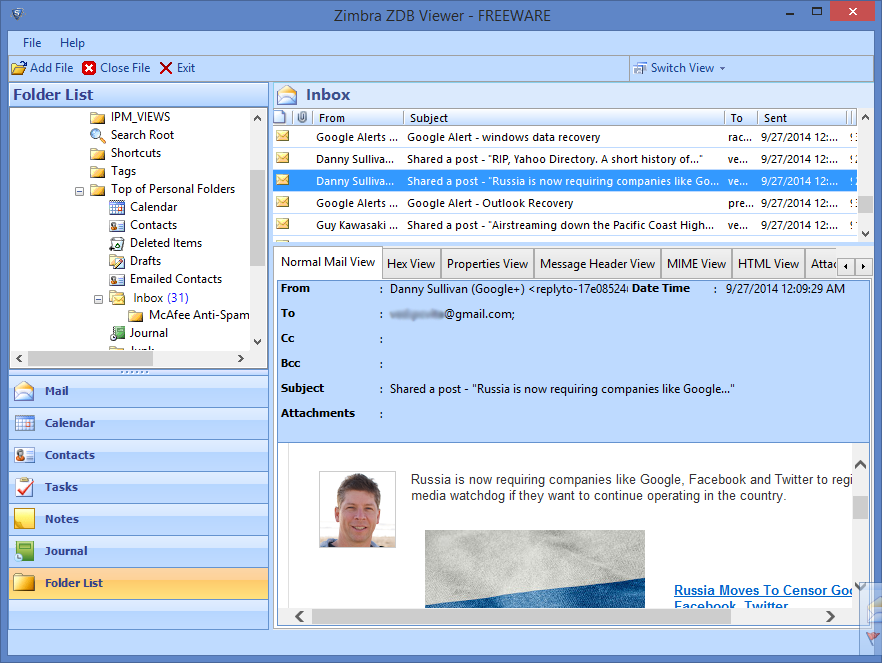Click folder tree scroll down arrow
882x663 pixels.
click(258, 341)
